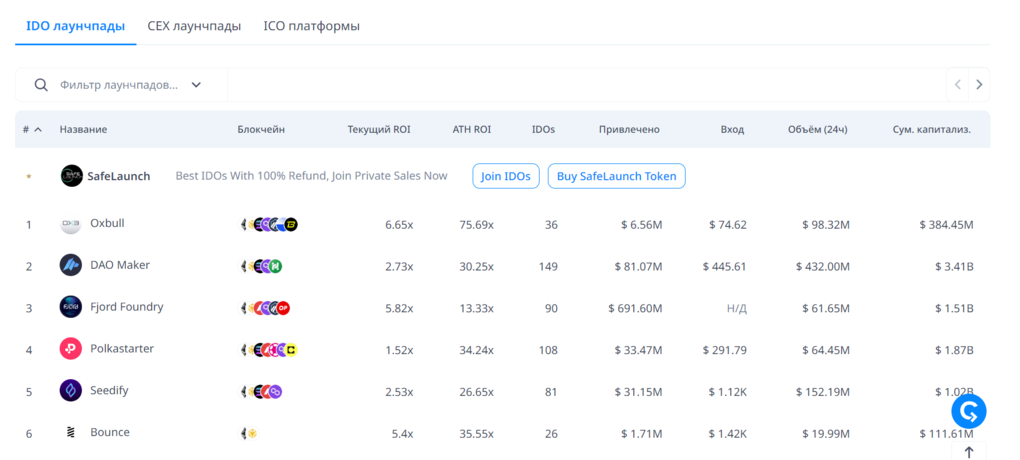This screenshot has width=1020, height=460.
Task: Click the DAO Maker logo icon
Action: pyautogui.click(x=71, y=266)
